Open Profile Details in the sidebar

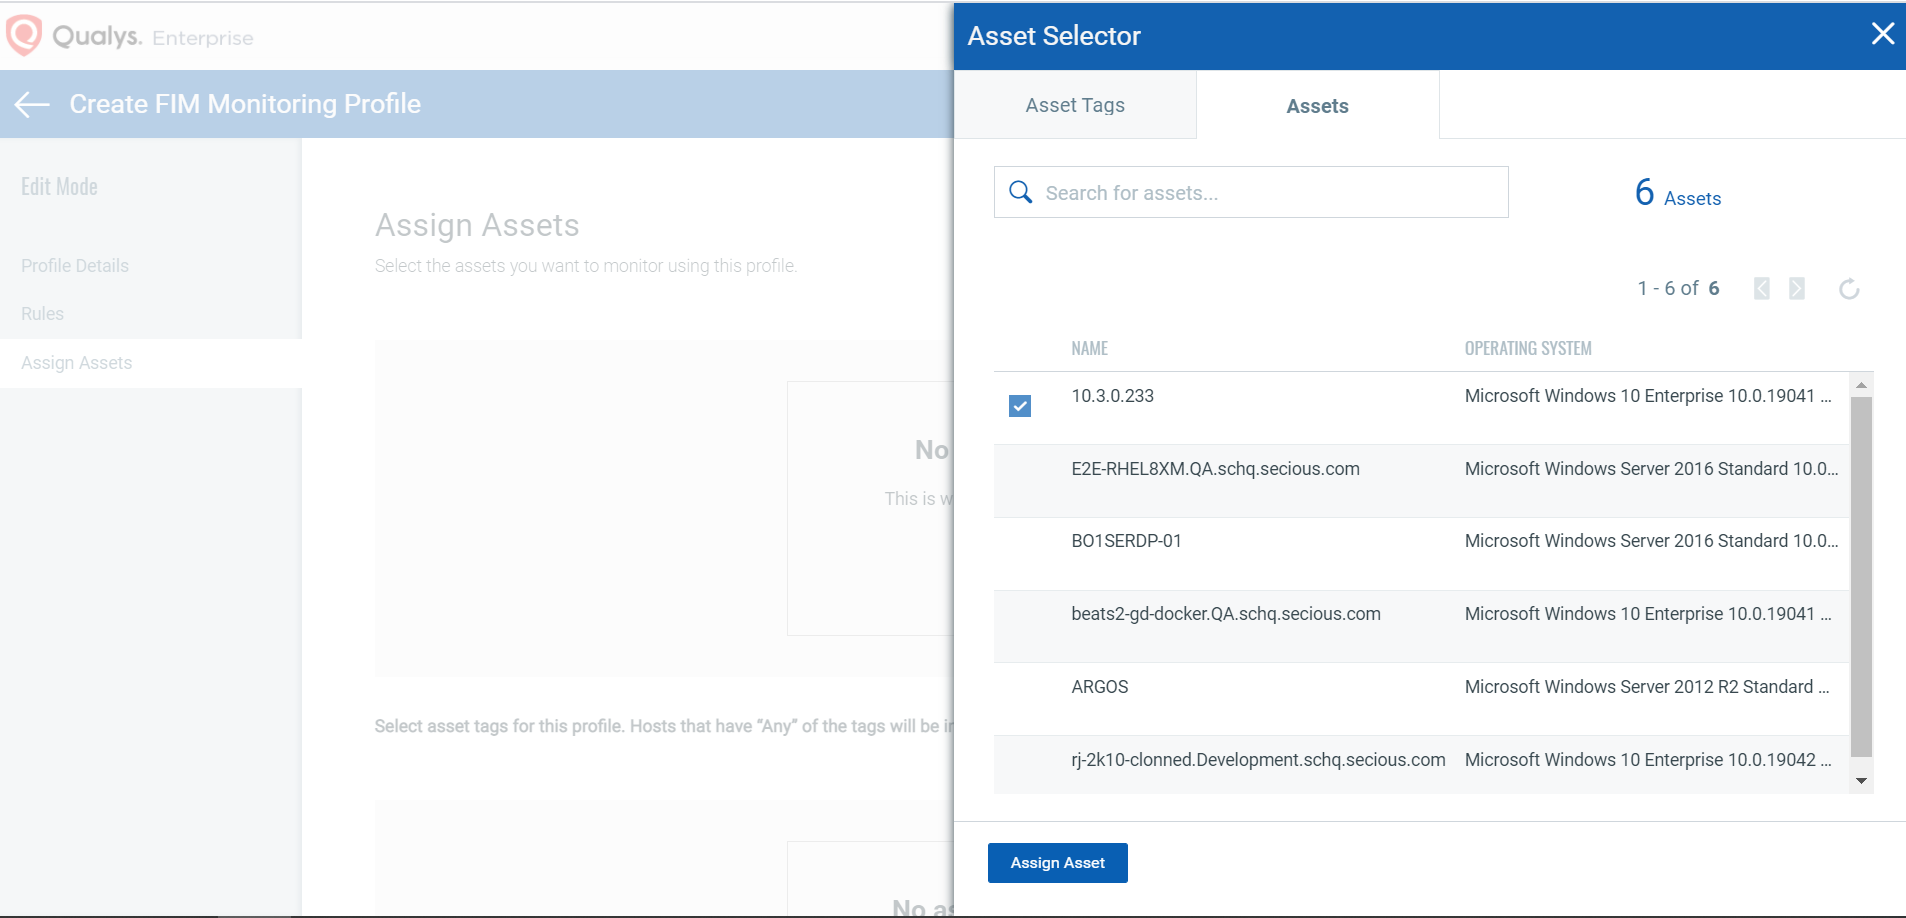tap(75, 266)
